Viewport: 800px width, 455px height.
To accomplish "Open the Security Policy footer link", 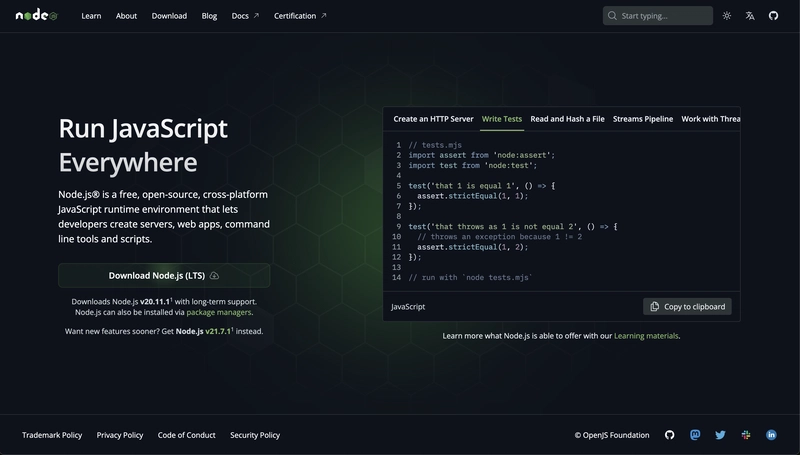I will click(x=255, y=435).
